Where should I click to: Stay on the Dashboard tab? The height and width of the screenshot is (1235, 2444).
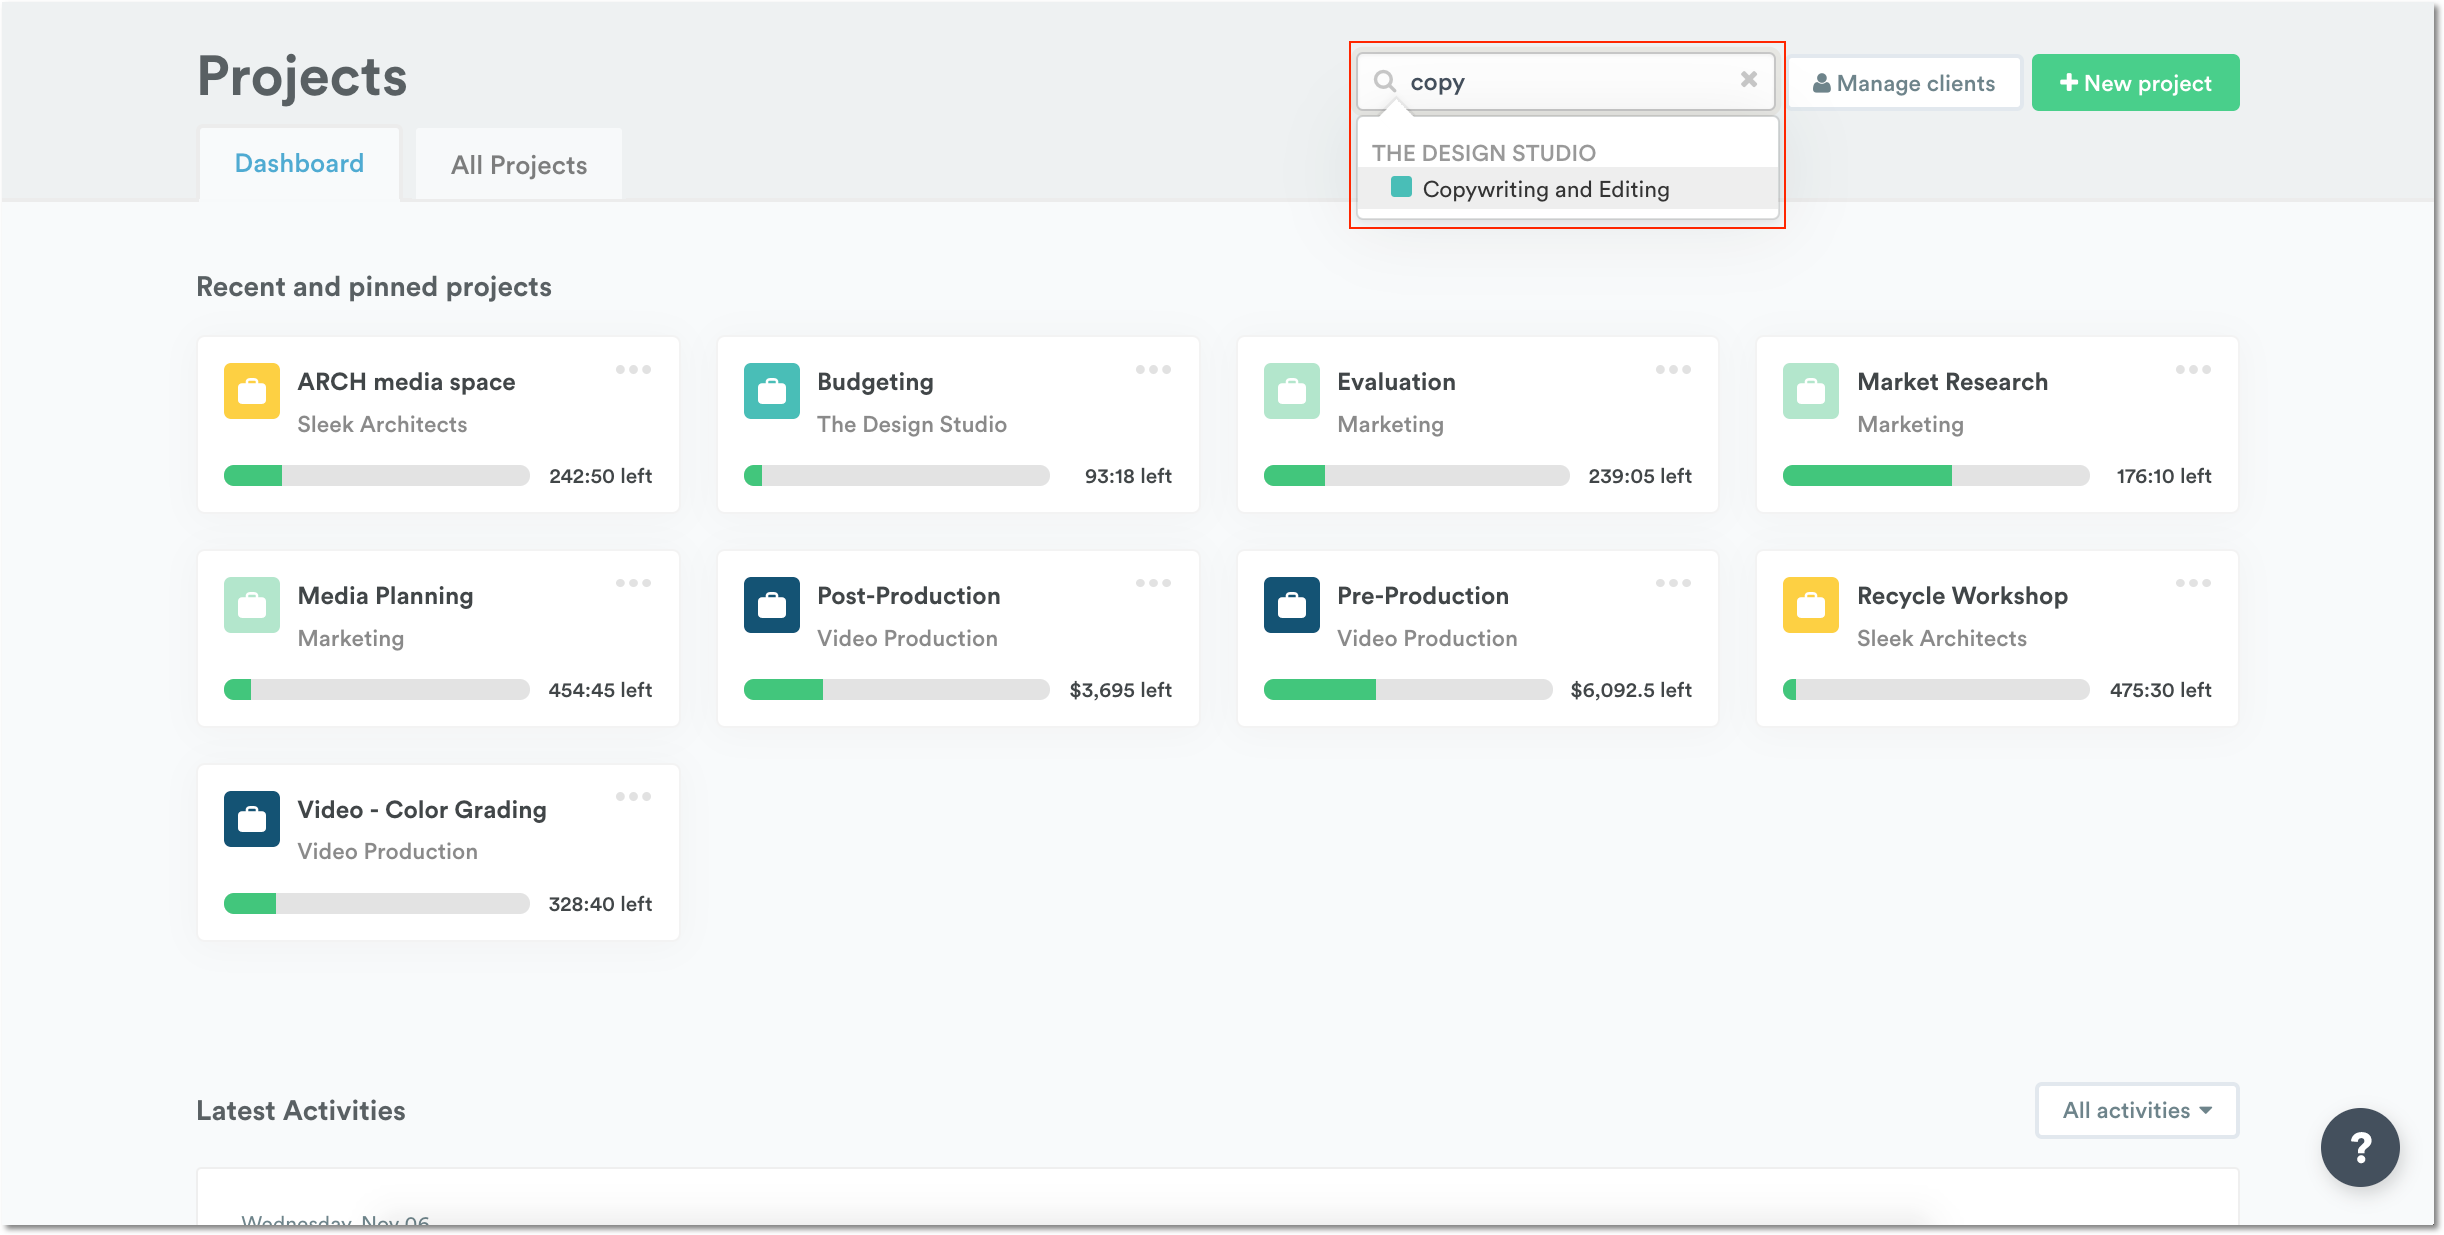click(x=299, y=163)
